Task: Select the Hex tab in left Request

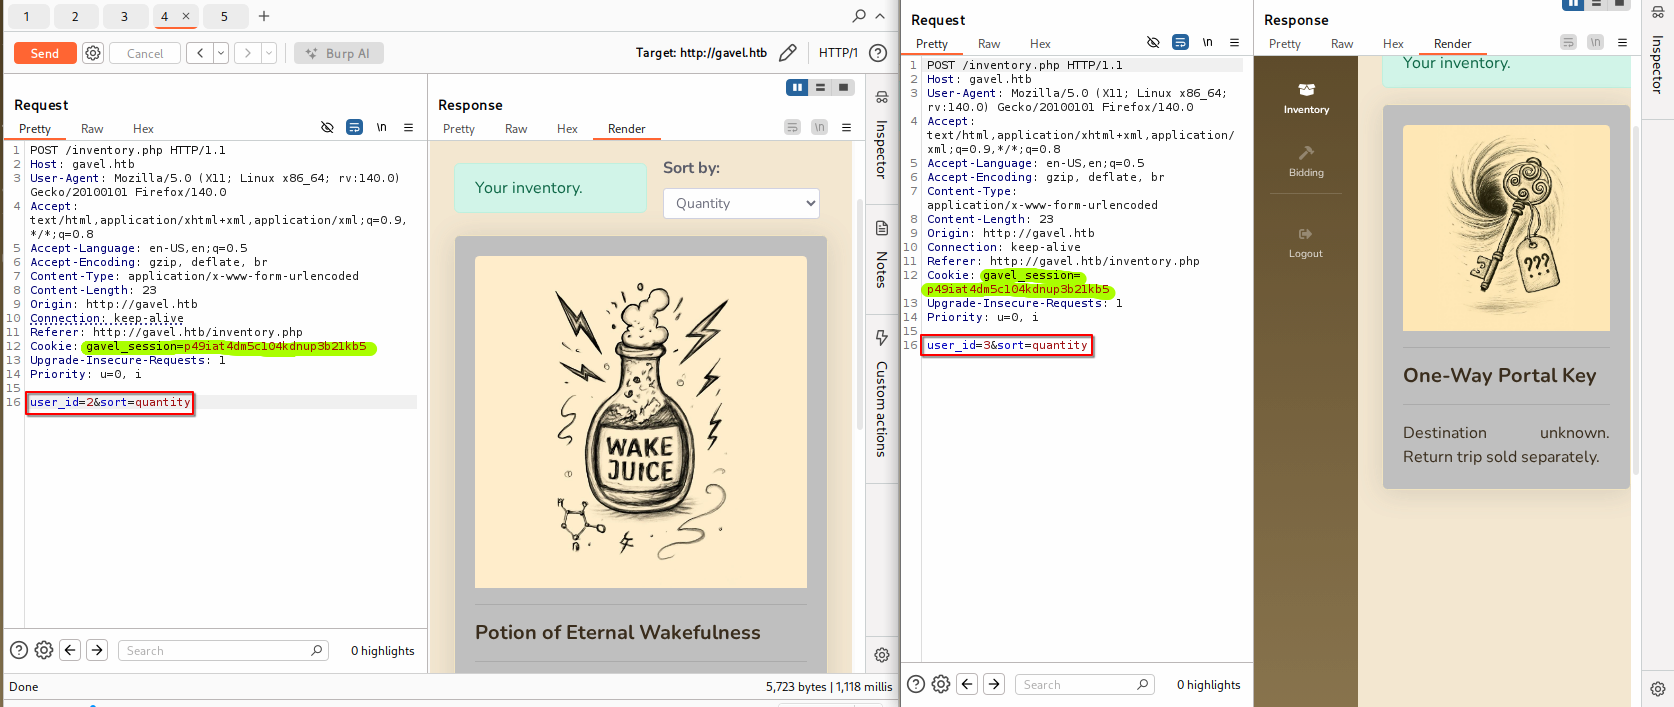Action: pyautogui.click(x=143, y=129)
